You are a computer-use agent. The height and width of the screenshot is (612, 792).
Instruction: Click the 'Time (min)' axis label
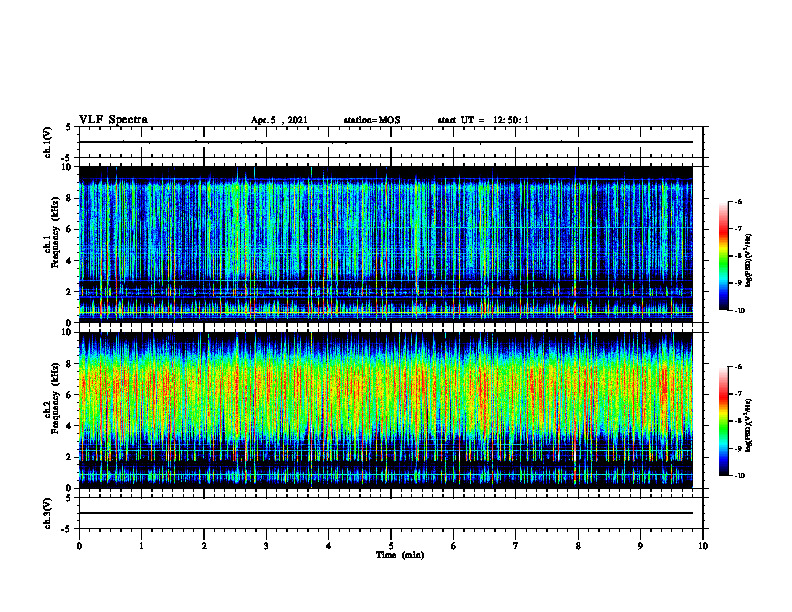[x=400, y=555]
